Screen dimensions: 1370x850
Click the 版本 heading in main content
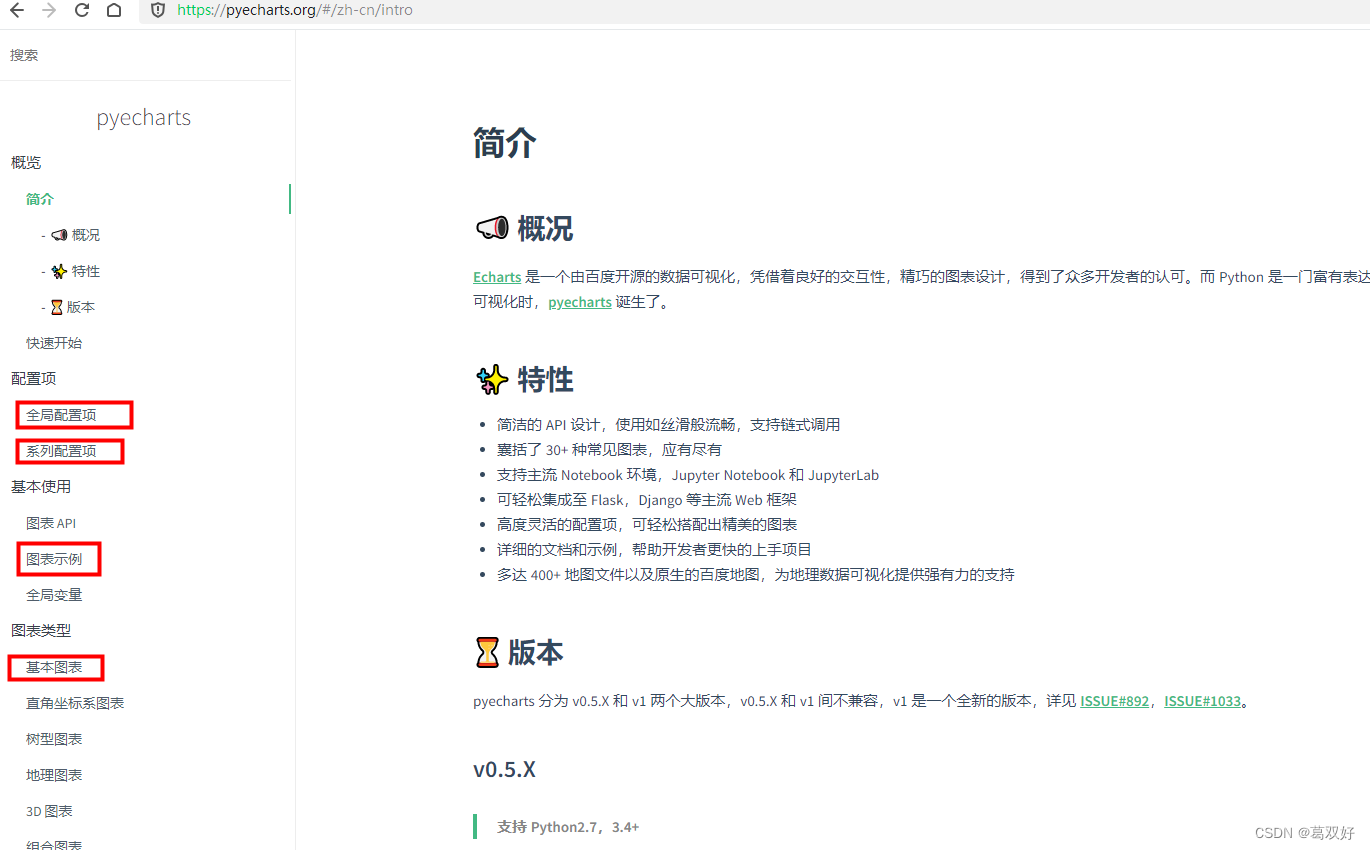click(x=536, y=653)
